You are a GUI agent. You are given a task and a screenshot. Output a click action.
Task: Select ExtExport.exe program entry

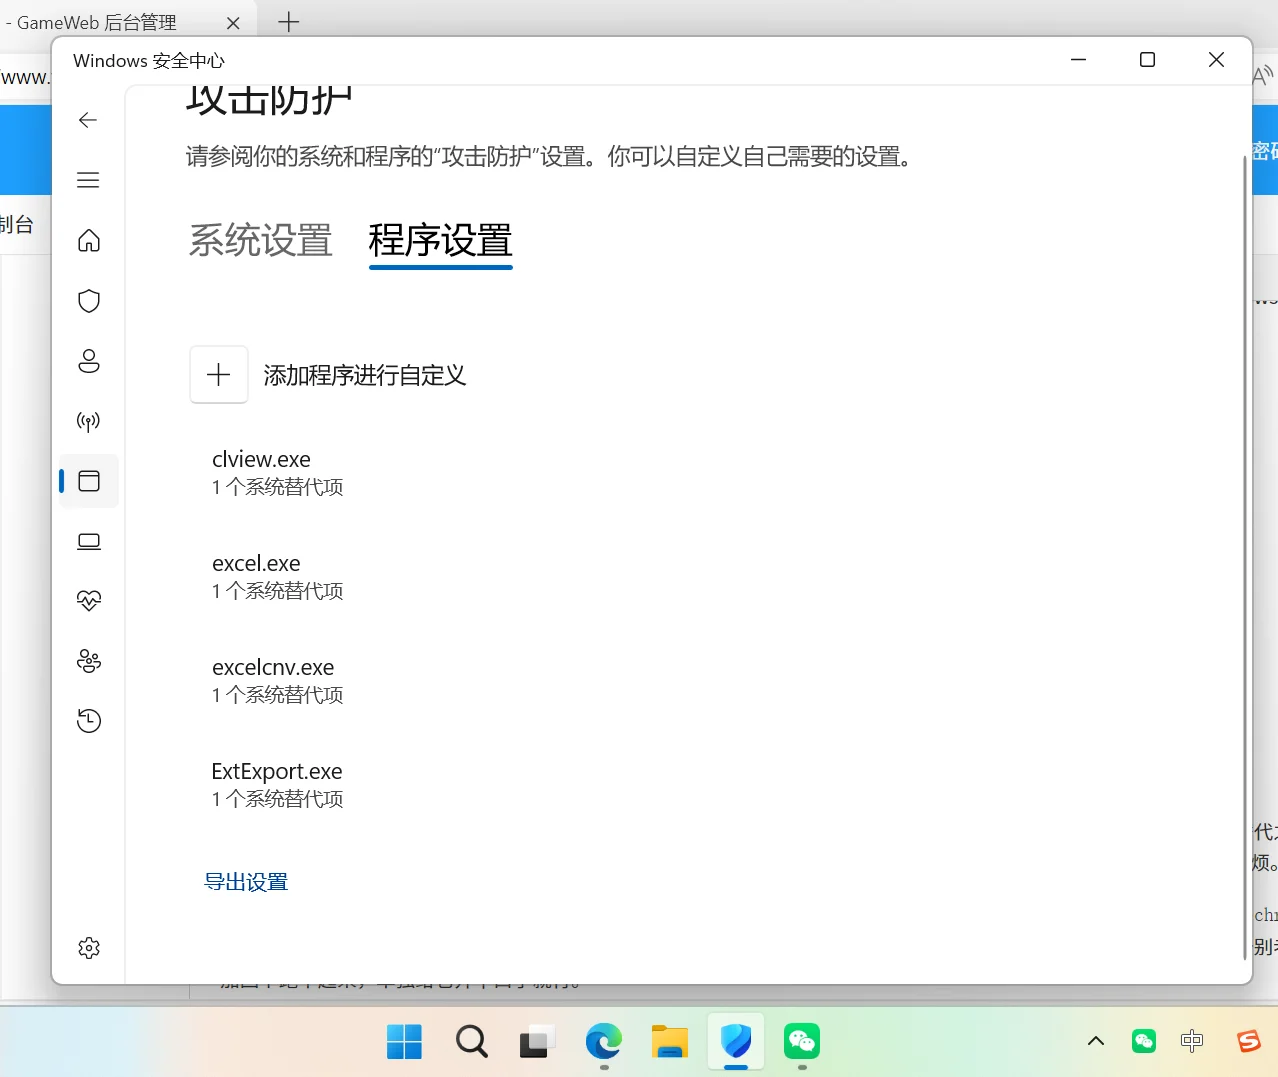pos(278,785)
